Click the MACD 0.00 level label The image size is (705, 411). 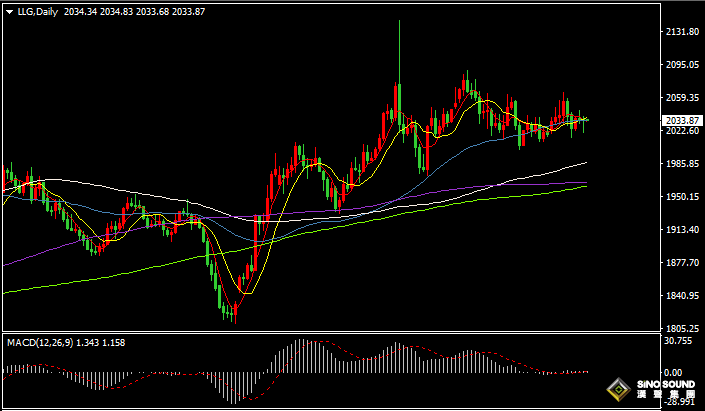point(678,371)
